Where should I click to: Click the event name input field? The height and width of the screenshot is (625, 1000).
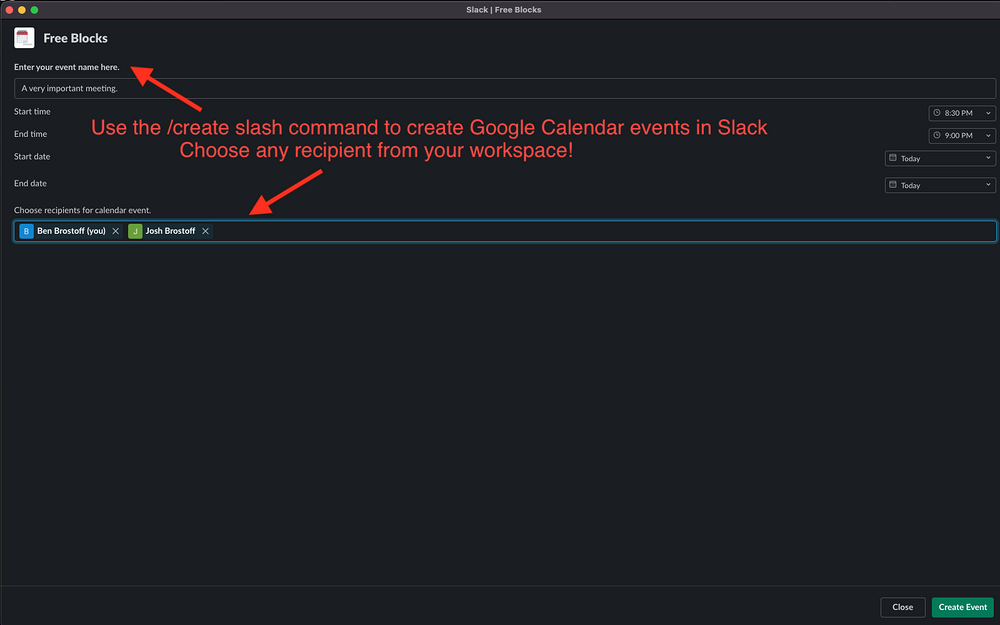(x=504, y=89)
